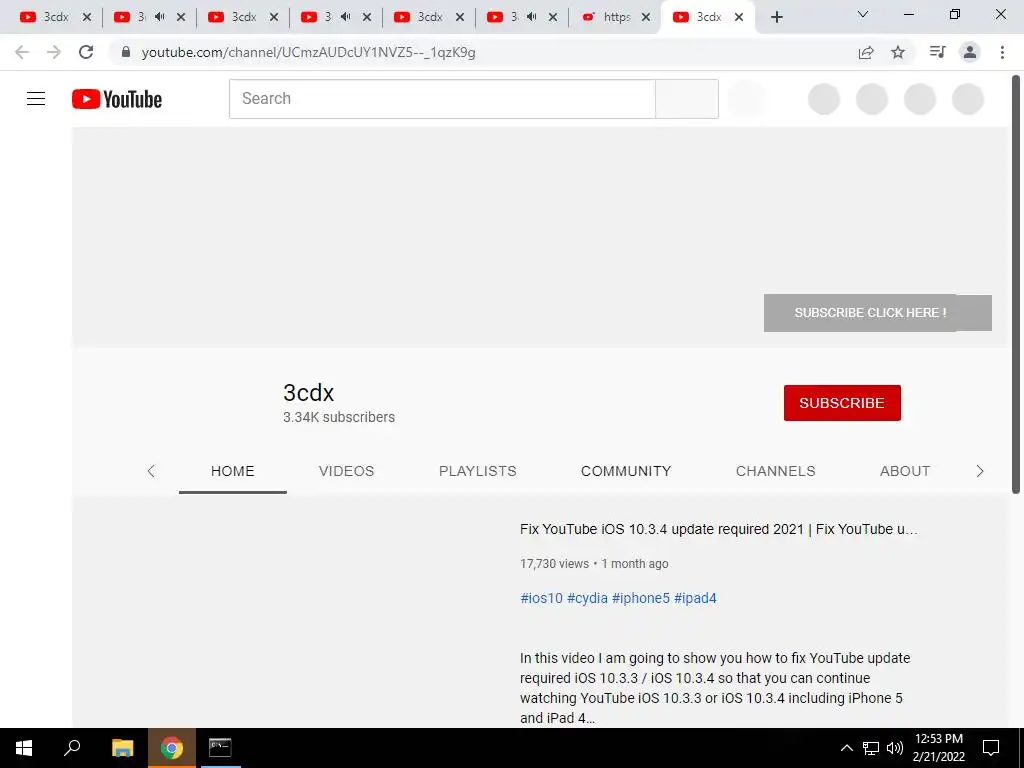This screenshot has width=1024, height=768.
Task: Click the network tray icon
Action: click(871, 748)
